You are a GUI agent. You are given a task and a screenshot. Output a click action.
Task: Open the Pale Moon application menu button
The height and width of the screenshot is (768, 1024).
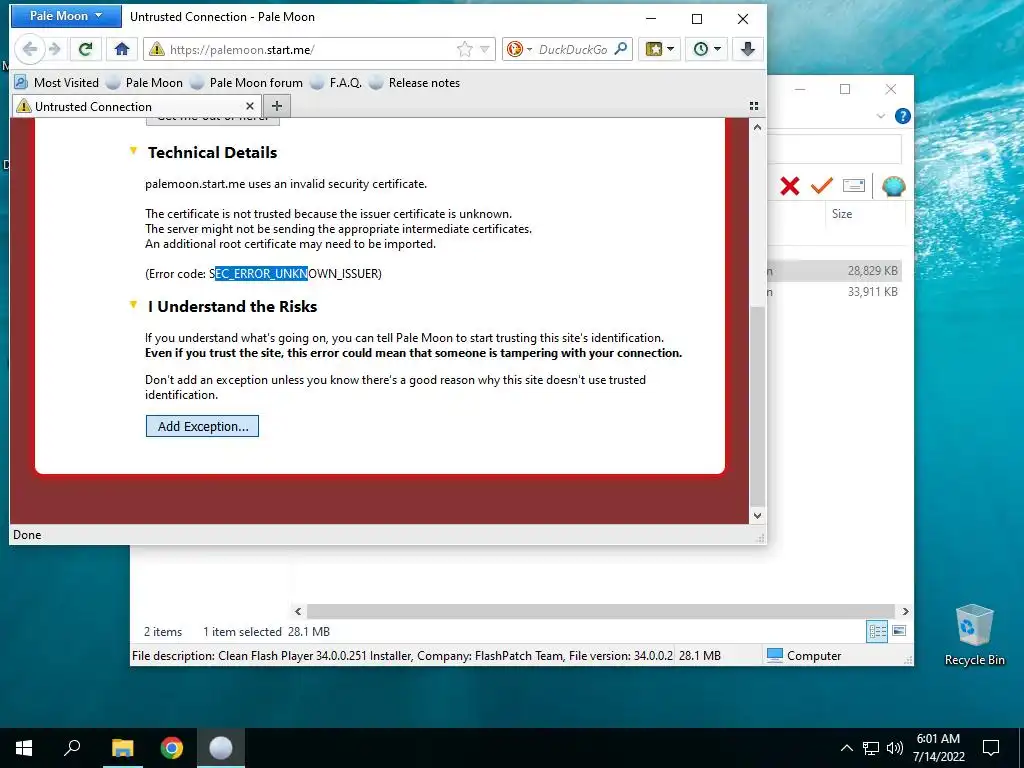[66, 16]
